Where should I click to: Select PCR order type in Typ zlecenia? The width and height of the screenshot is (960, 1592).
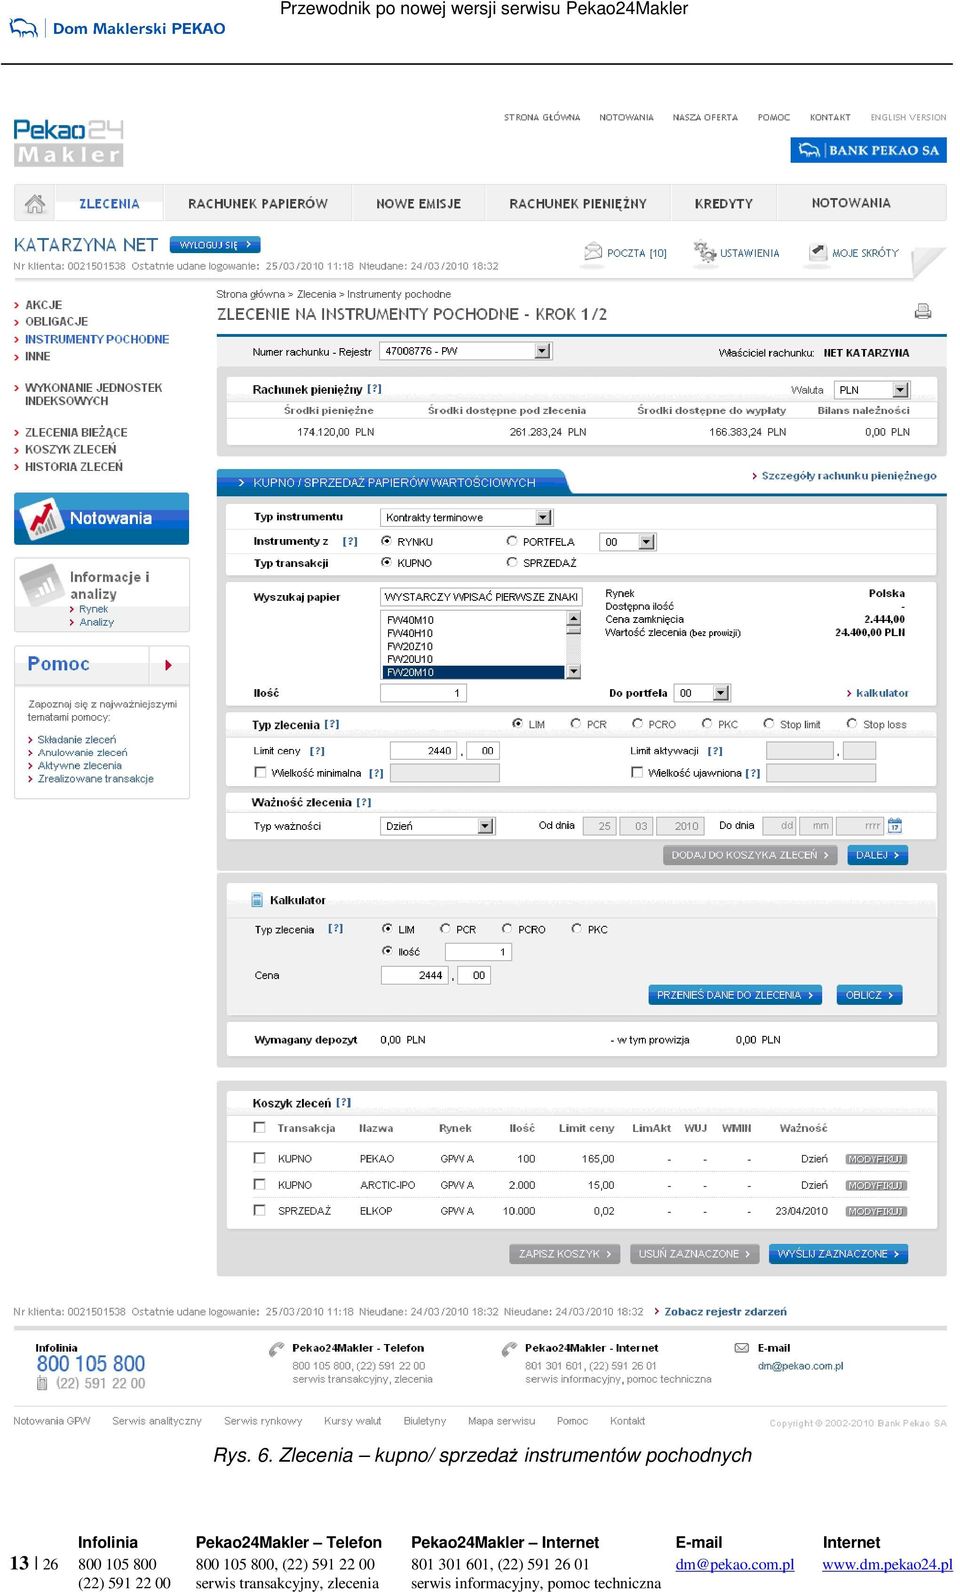(x=576, y=723)
